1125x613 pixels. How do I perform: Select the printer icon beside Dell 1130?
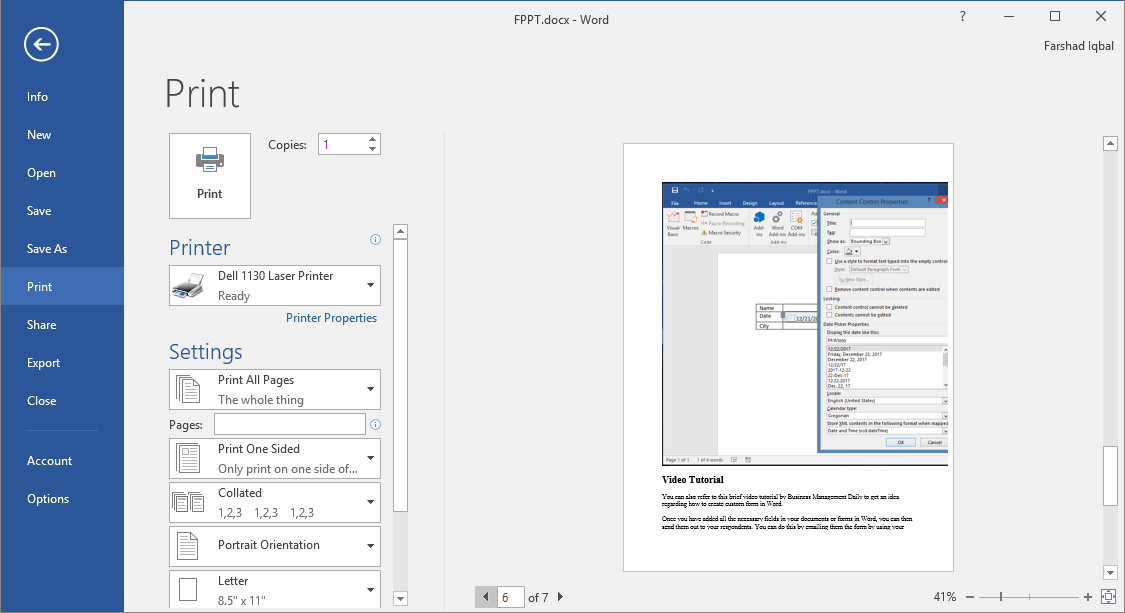point(190,285)
